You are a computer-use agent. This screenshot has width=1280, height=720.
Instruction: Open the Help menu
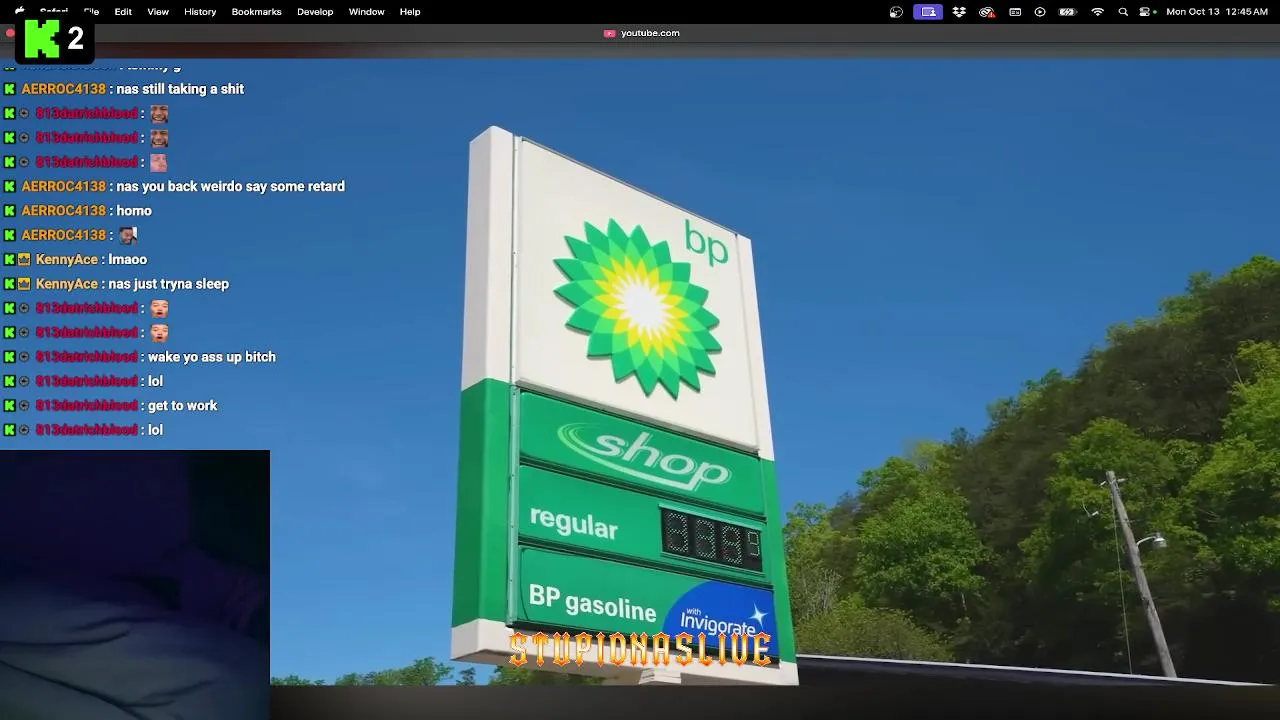(410, 12)
